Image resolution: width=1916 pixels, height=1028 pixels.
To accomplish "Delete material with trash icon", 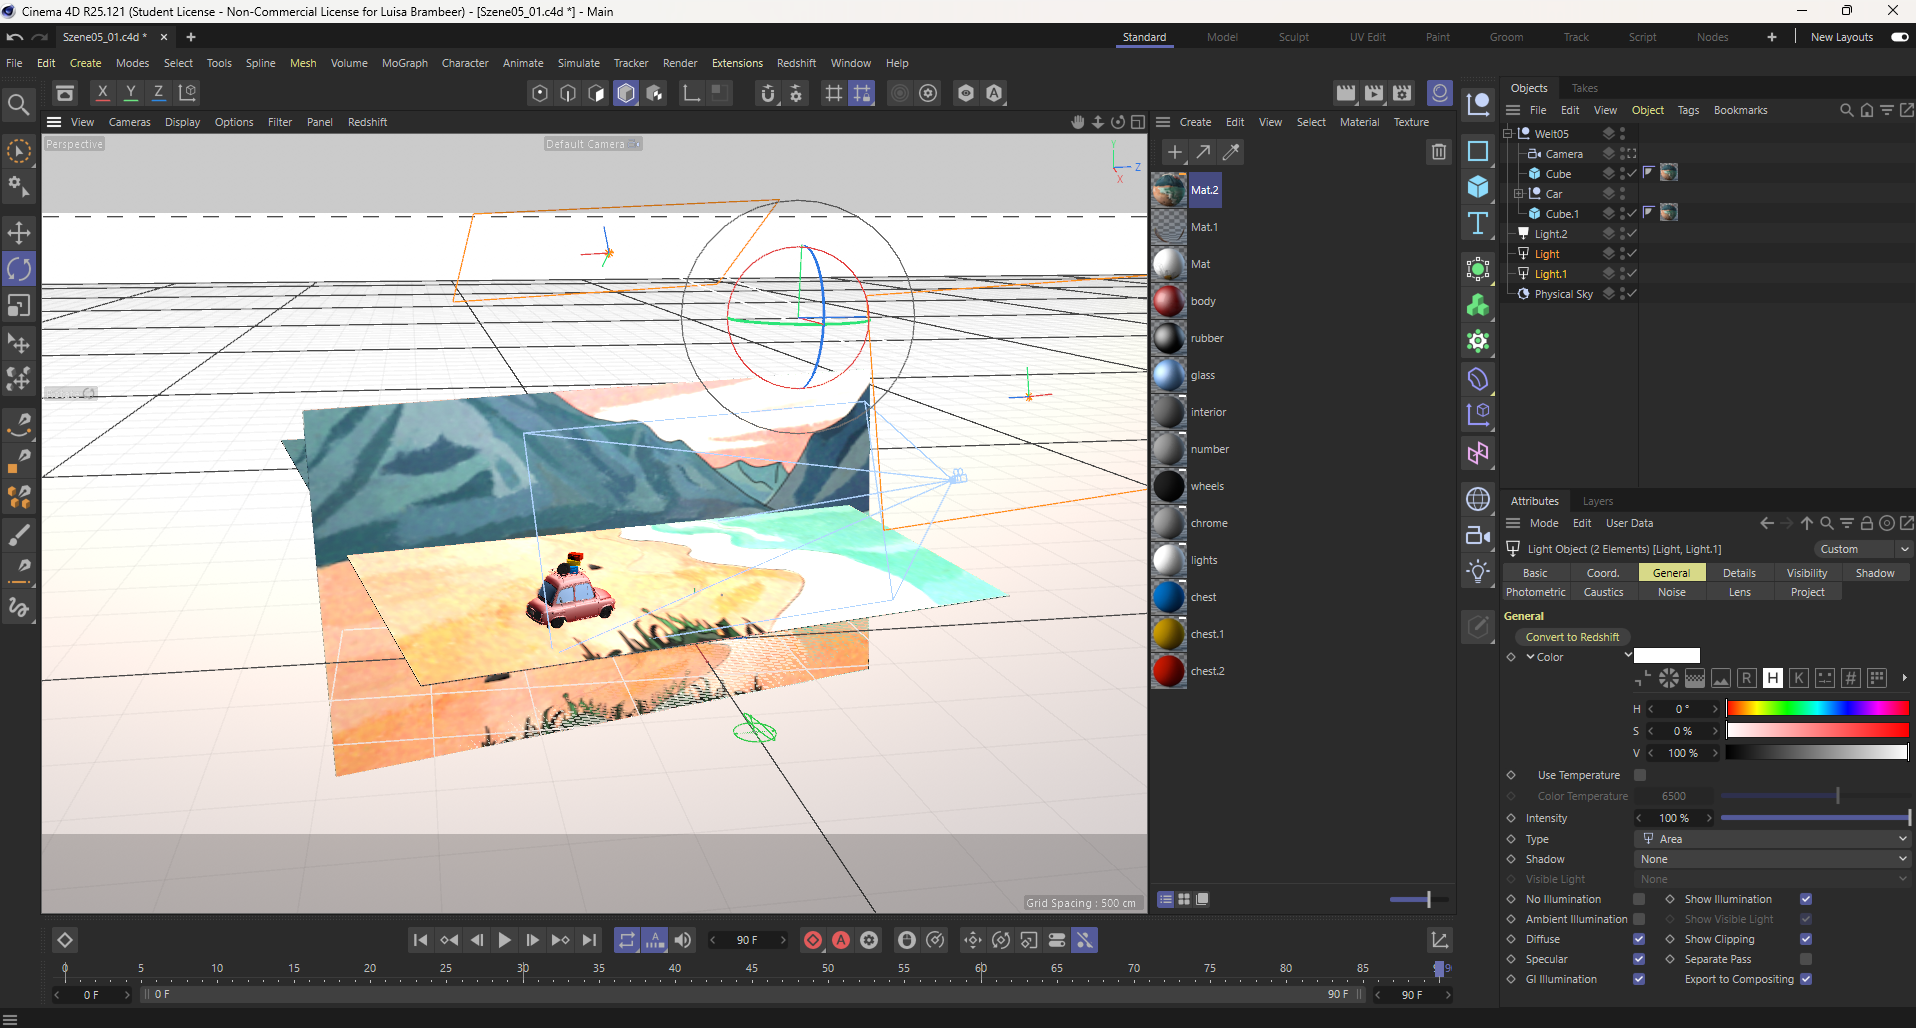I will (x=1439, y=152).
